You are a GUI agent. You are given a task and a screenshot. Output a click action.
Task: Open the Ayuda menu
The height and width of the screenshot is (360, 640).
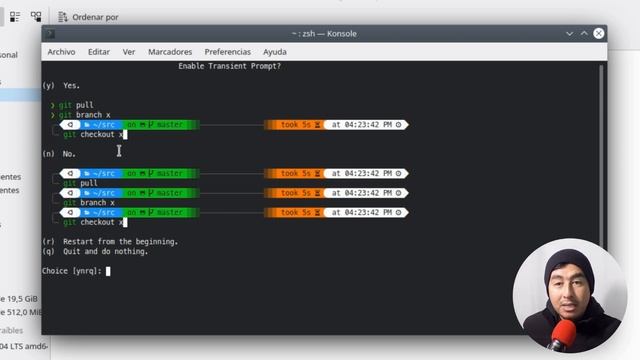point(275,52)
